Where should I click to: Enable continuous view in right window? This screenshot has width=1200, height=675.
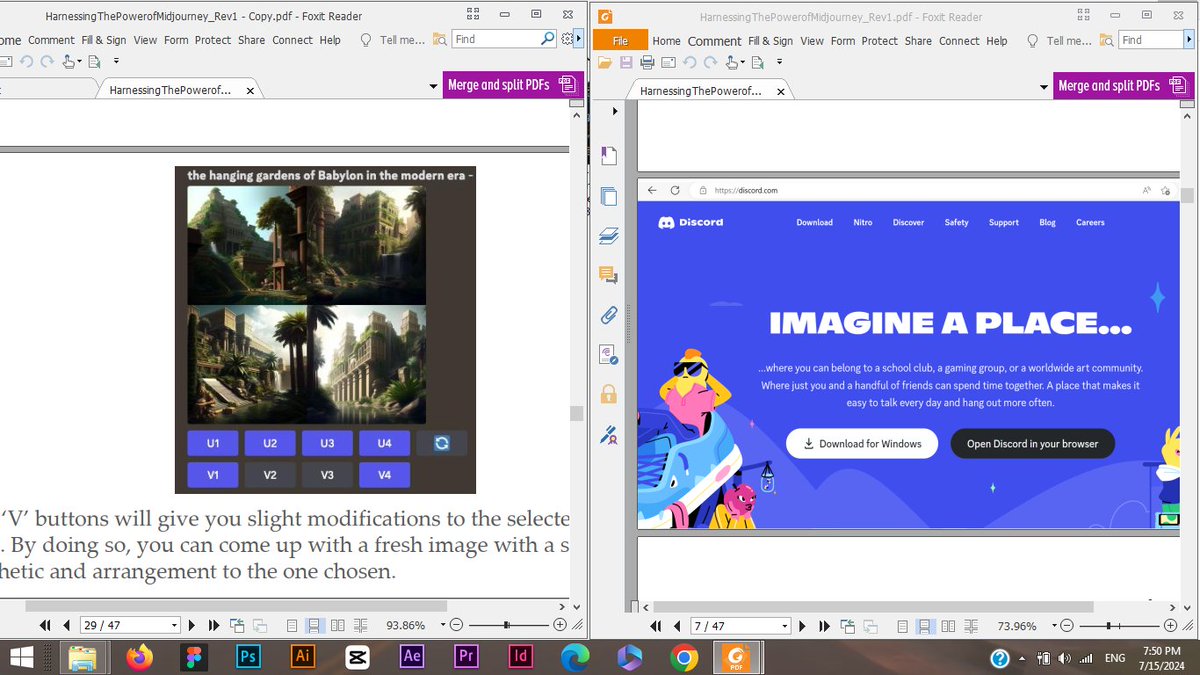[925, 626]
